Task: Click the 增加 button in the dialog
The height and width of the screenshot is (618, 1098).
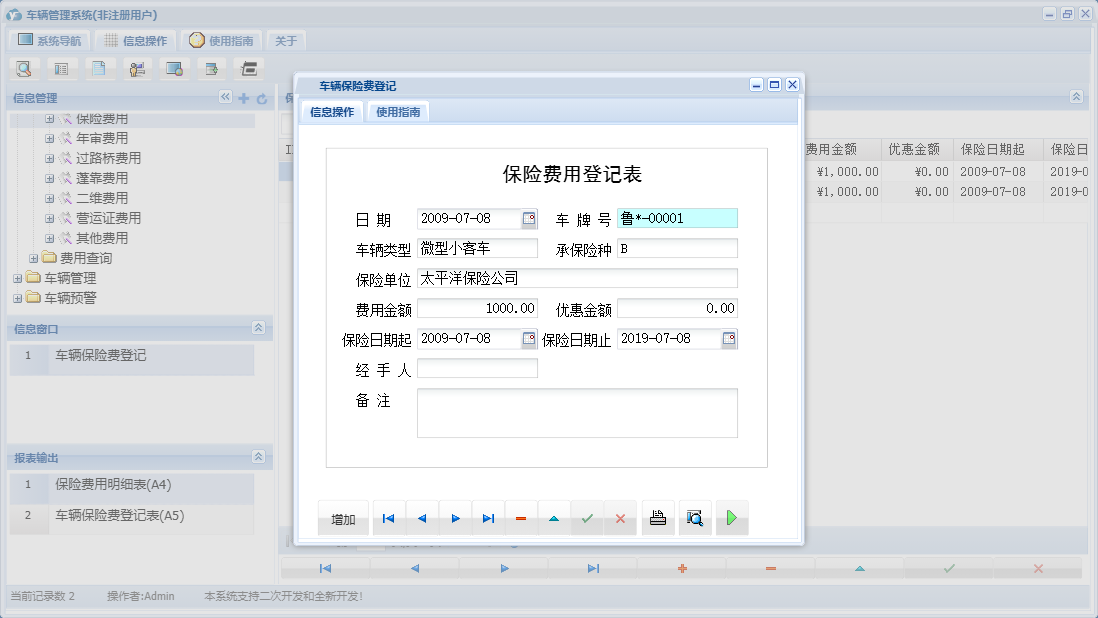Action: pyautogui.click(x=343, y=518)
